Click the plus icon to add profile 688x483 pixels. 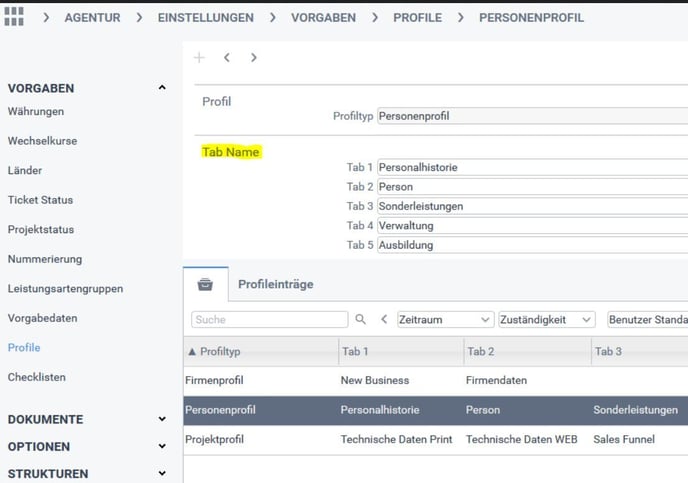199,58
